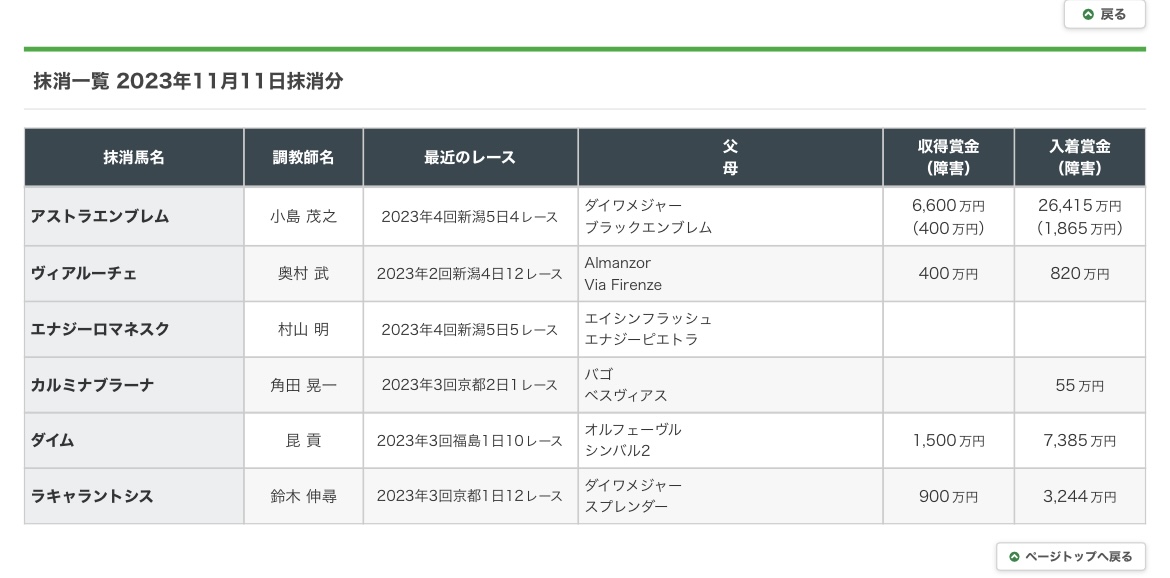
Task: Click sire name Almanzor
Action: coord(617,263)
